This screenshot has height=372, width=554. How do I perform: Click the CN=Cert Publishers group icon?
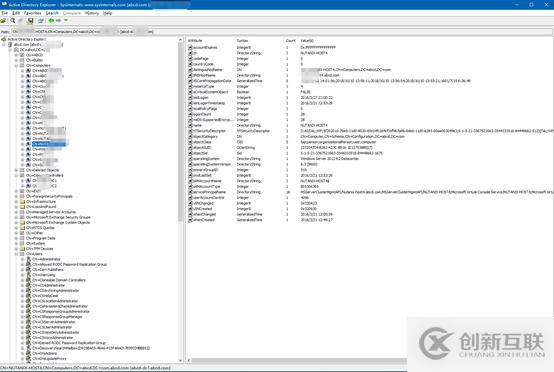pyautogui.click(x=28, y=270)
